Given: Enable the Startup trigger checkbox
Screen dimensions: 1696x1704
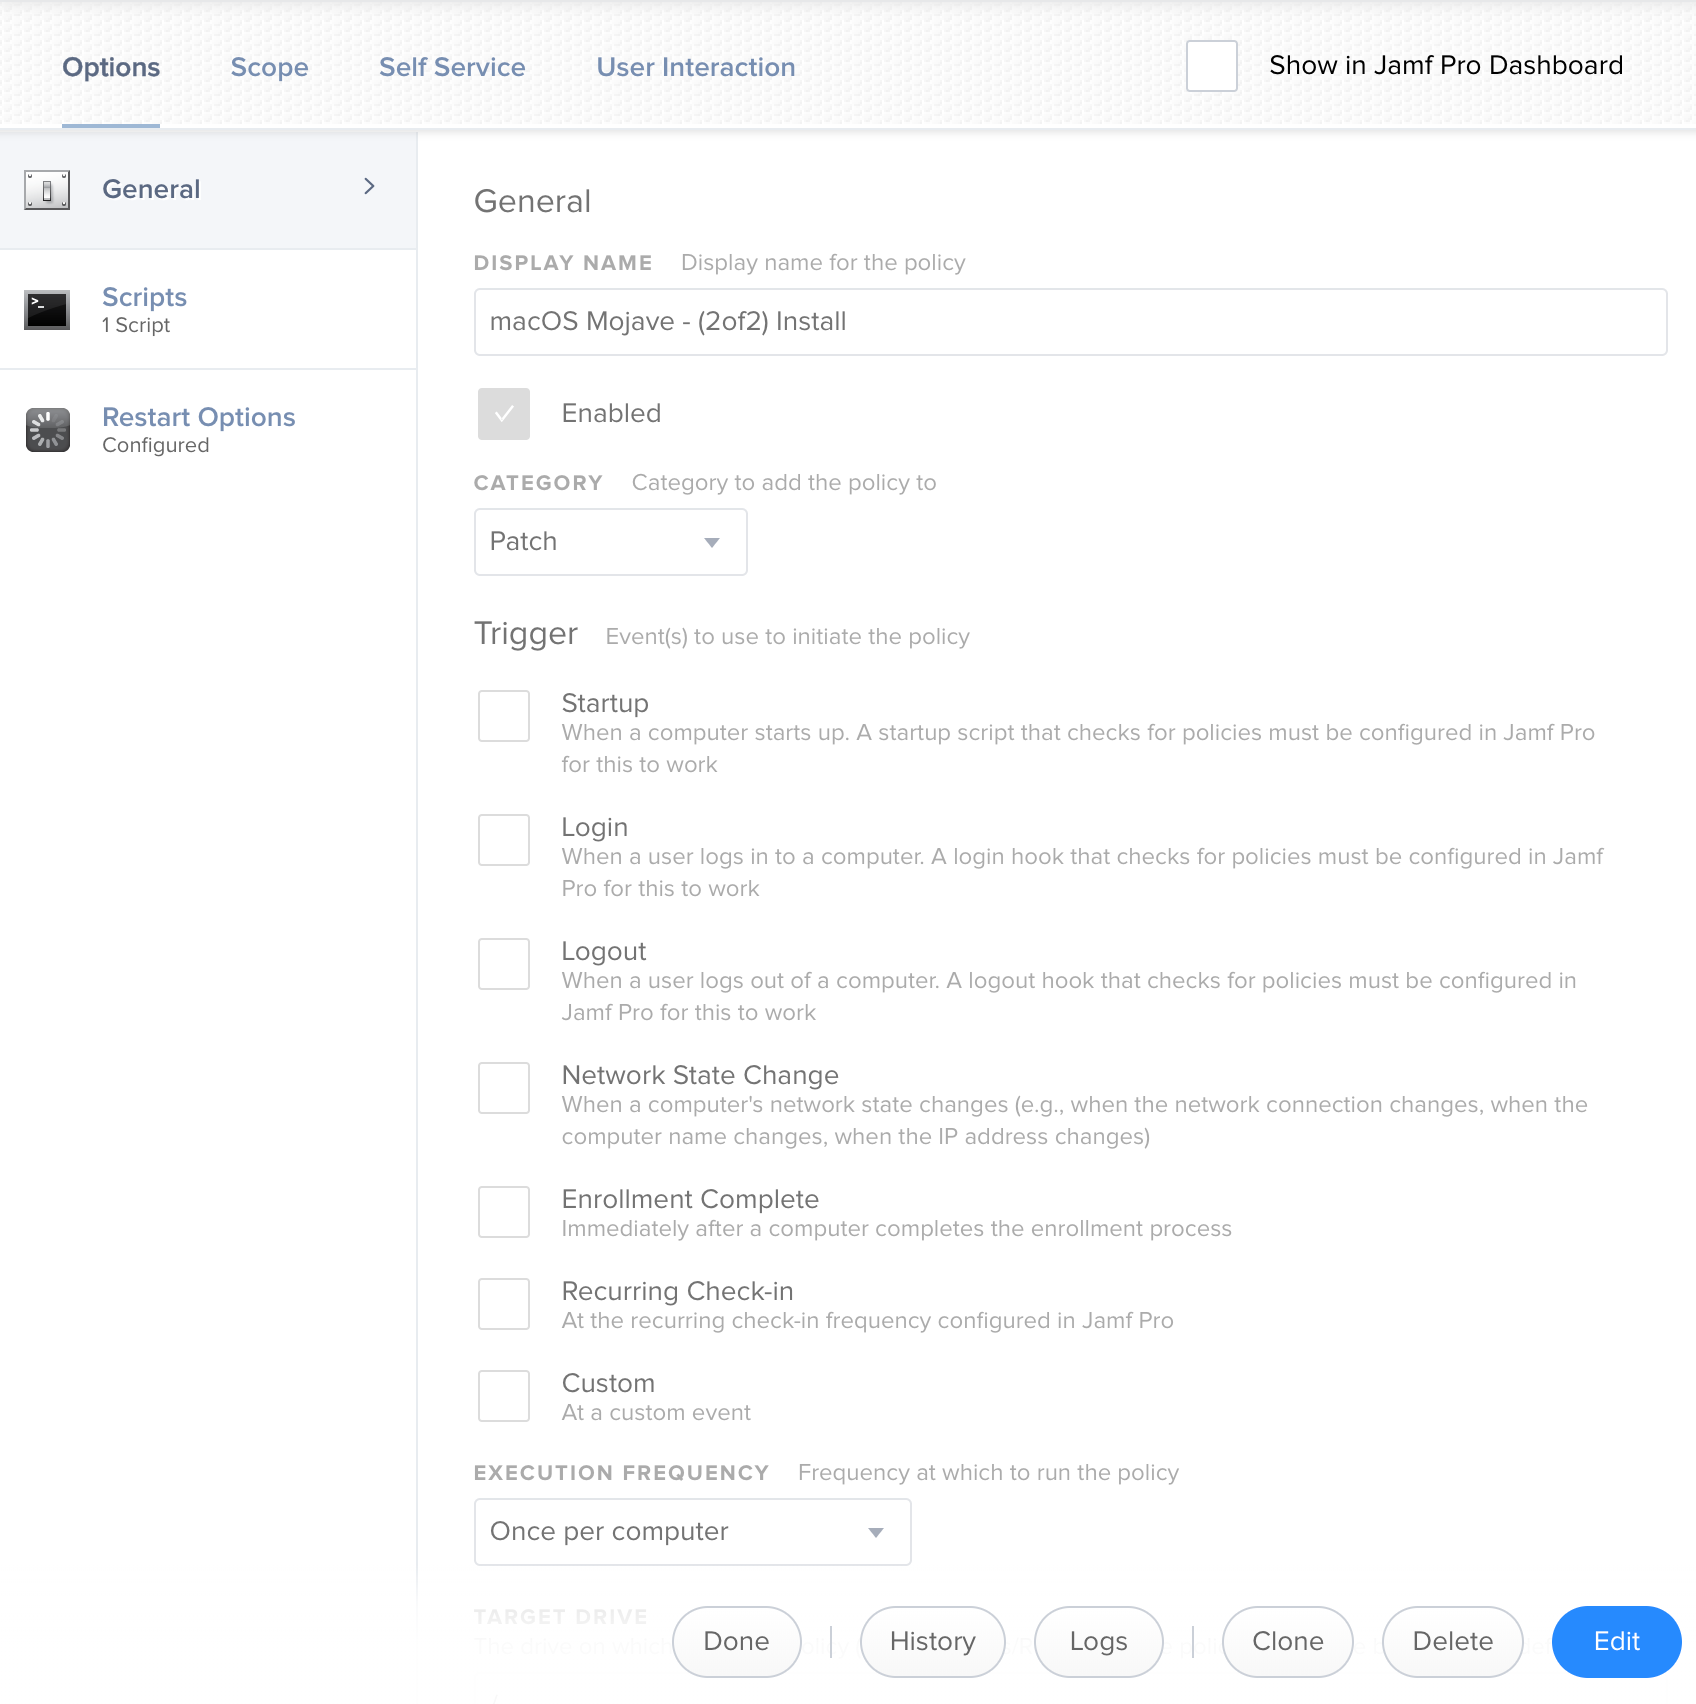Looking at the screenshot, I should pos(504,716).
